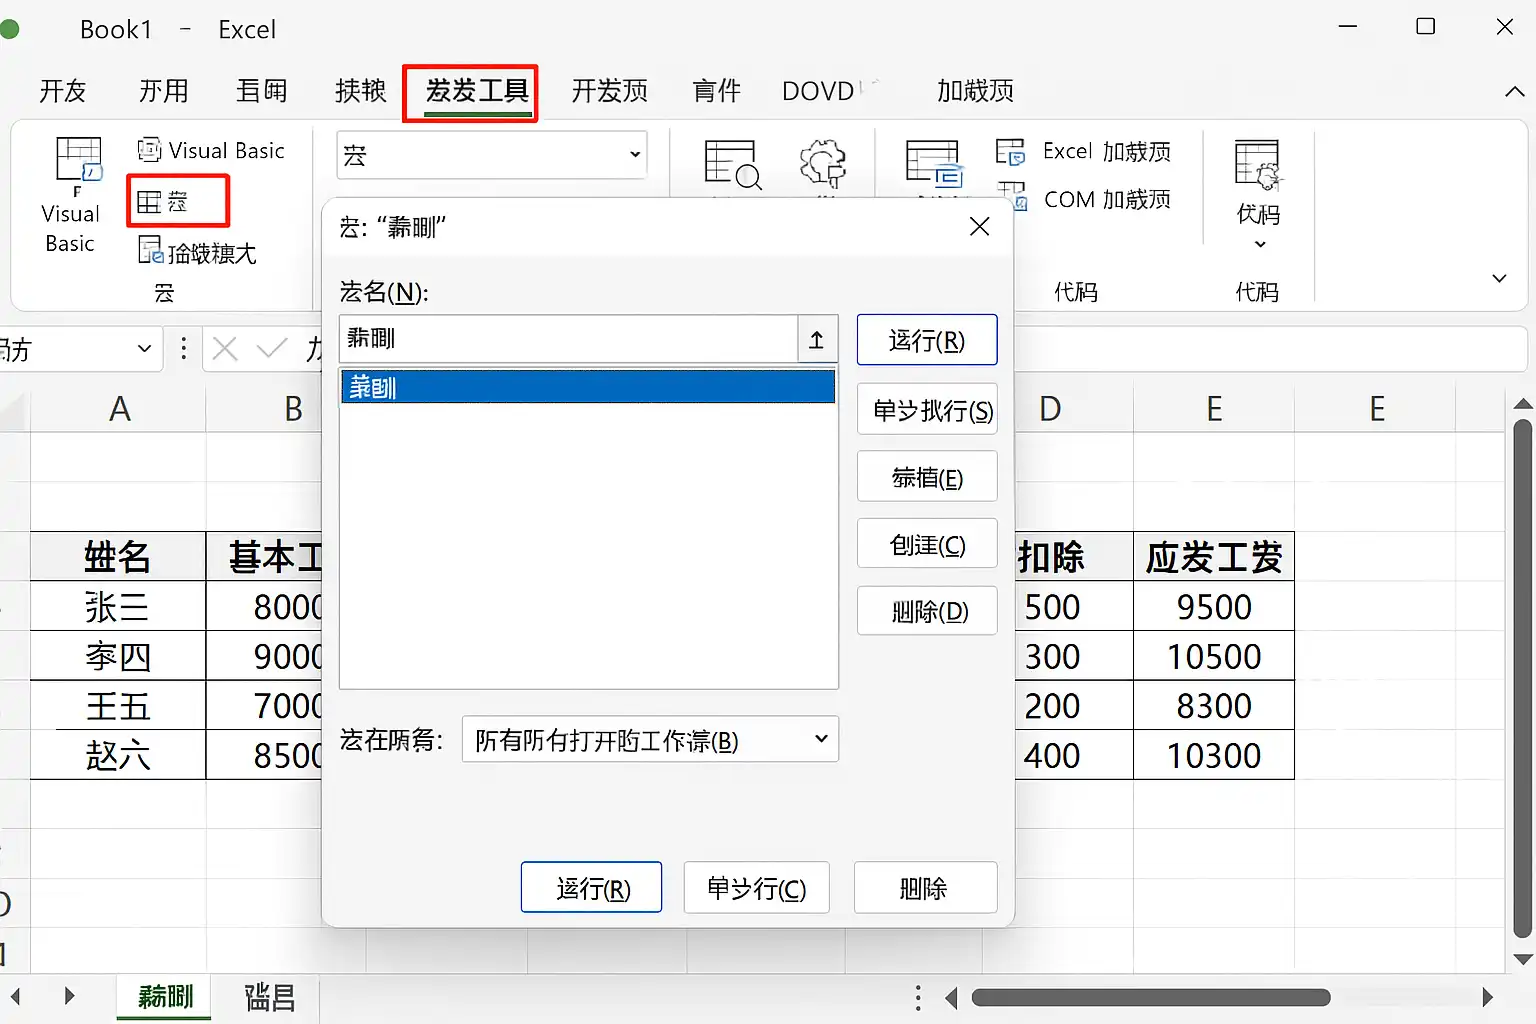
Task: Click the gear add-ins icon in ribbon
Action: (x=823, y=163)
